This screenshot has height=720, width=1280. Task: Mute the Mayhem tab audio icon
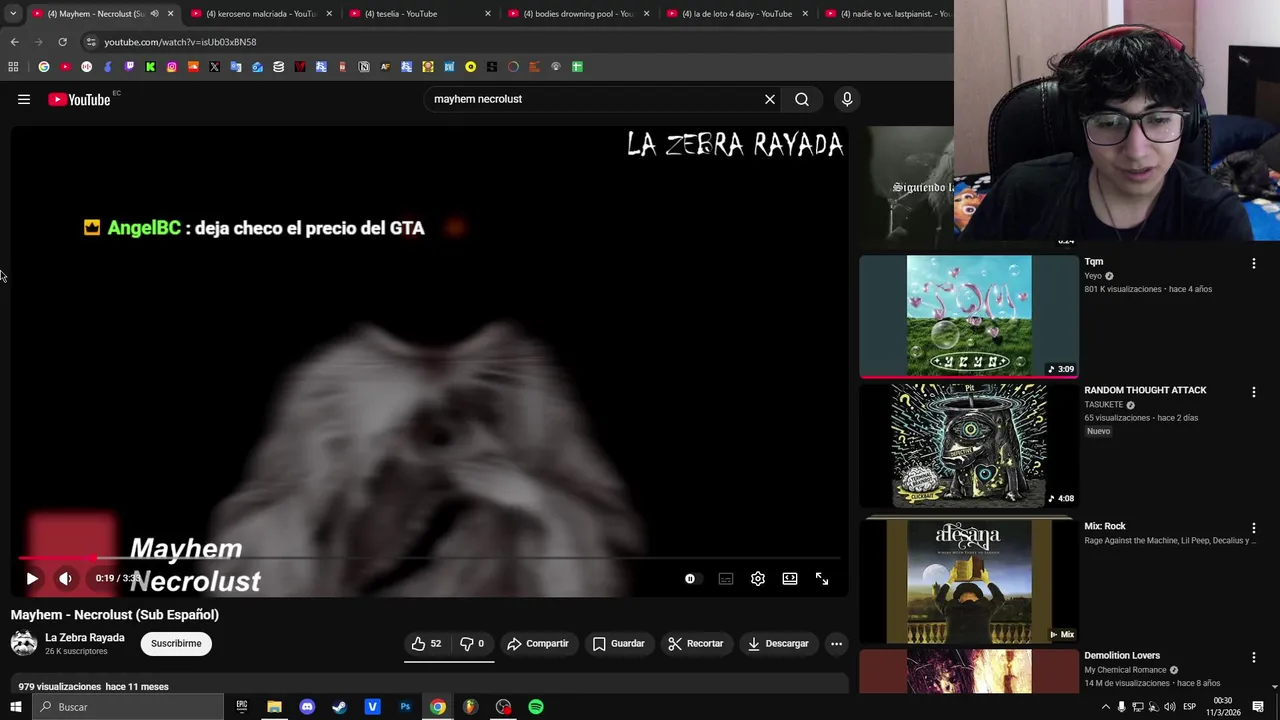pyautogui.click(x=154, y=14)
